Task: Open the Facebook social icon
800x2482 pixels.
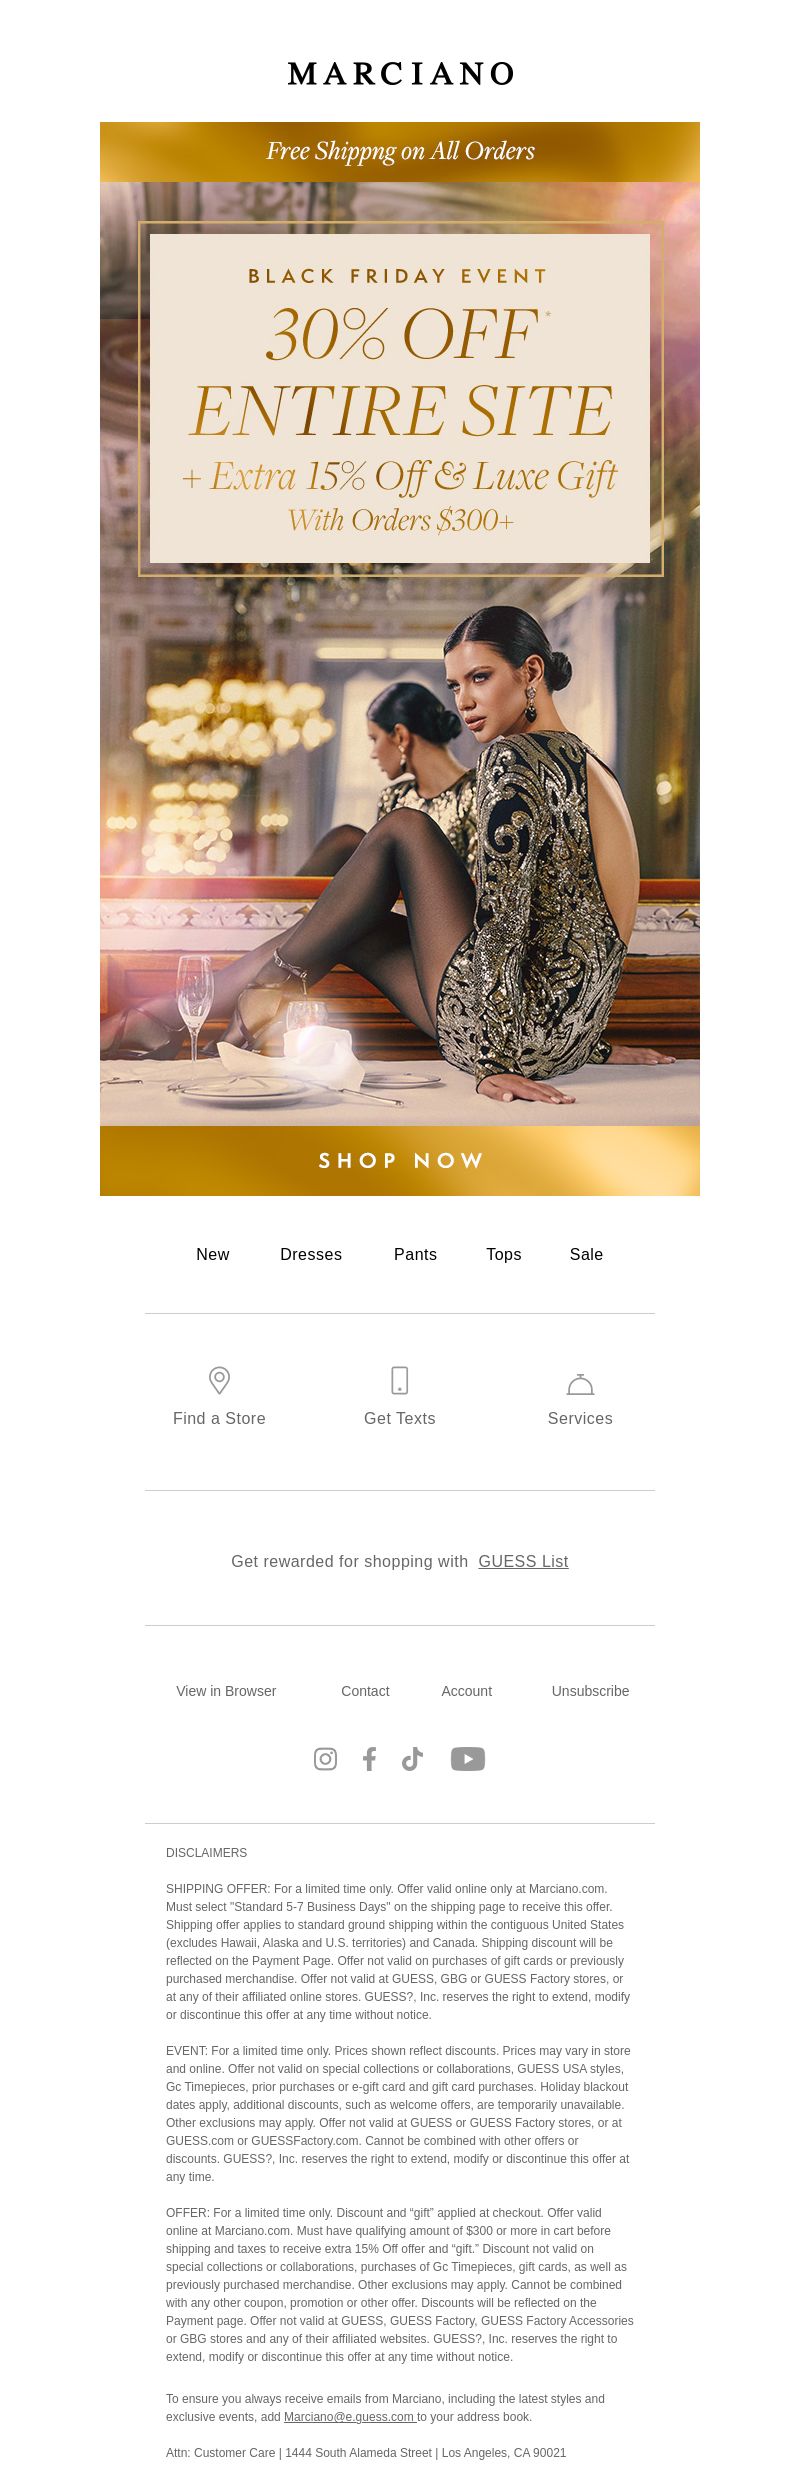Action: 369,1759
